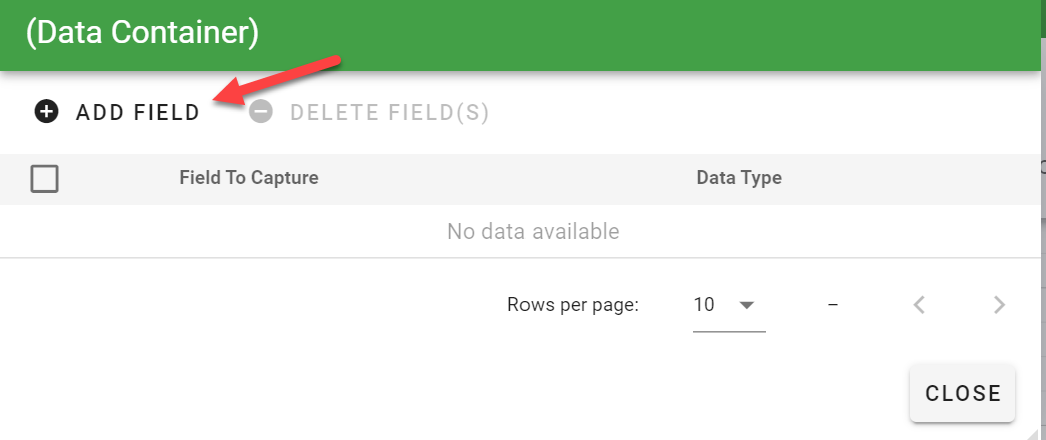Click the Rows per page label
Viewport: 1046px width, 440px height.
click(572, 305)
